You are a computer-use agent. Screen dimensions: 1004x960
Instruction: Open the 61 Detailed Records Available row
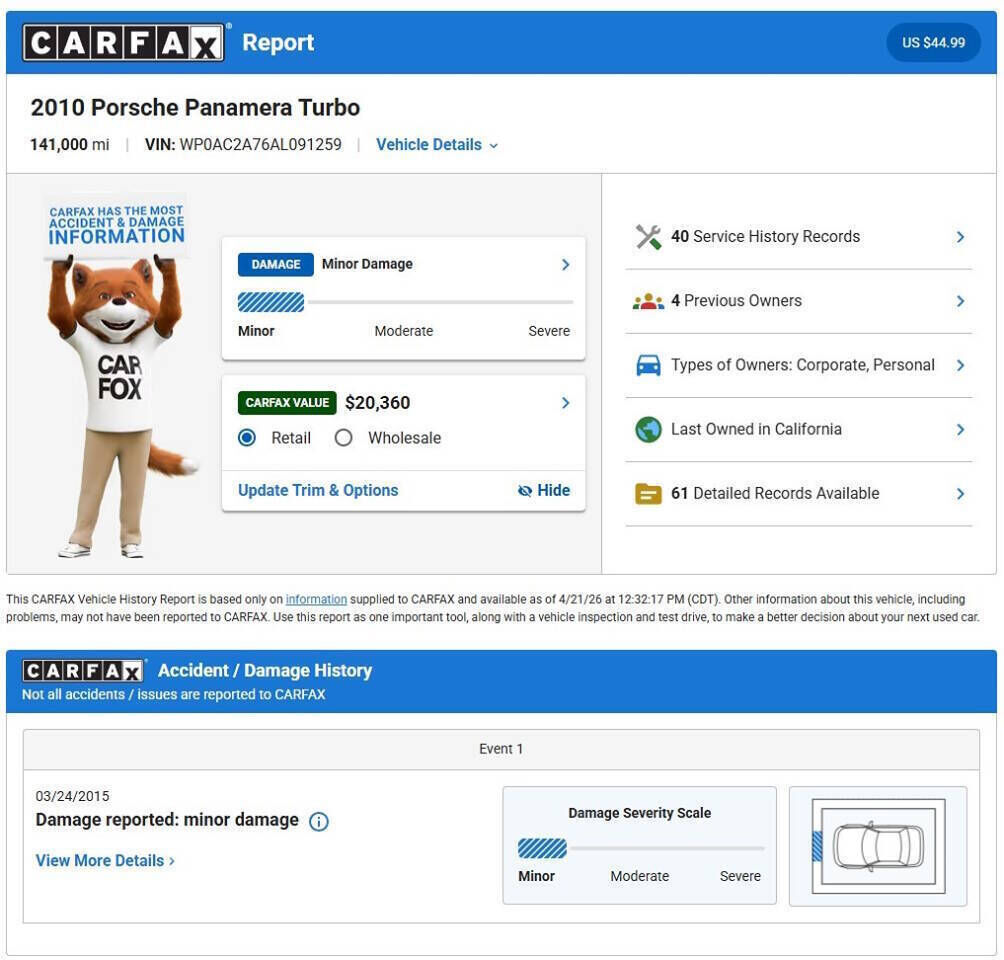960,493
